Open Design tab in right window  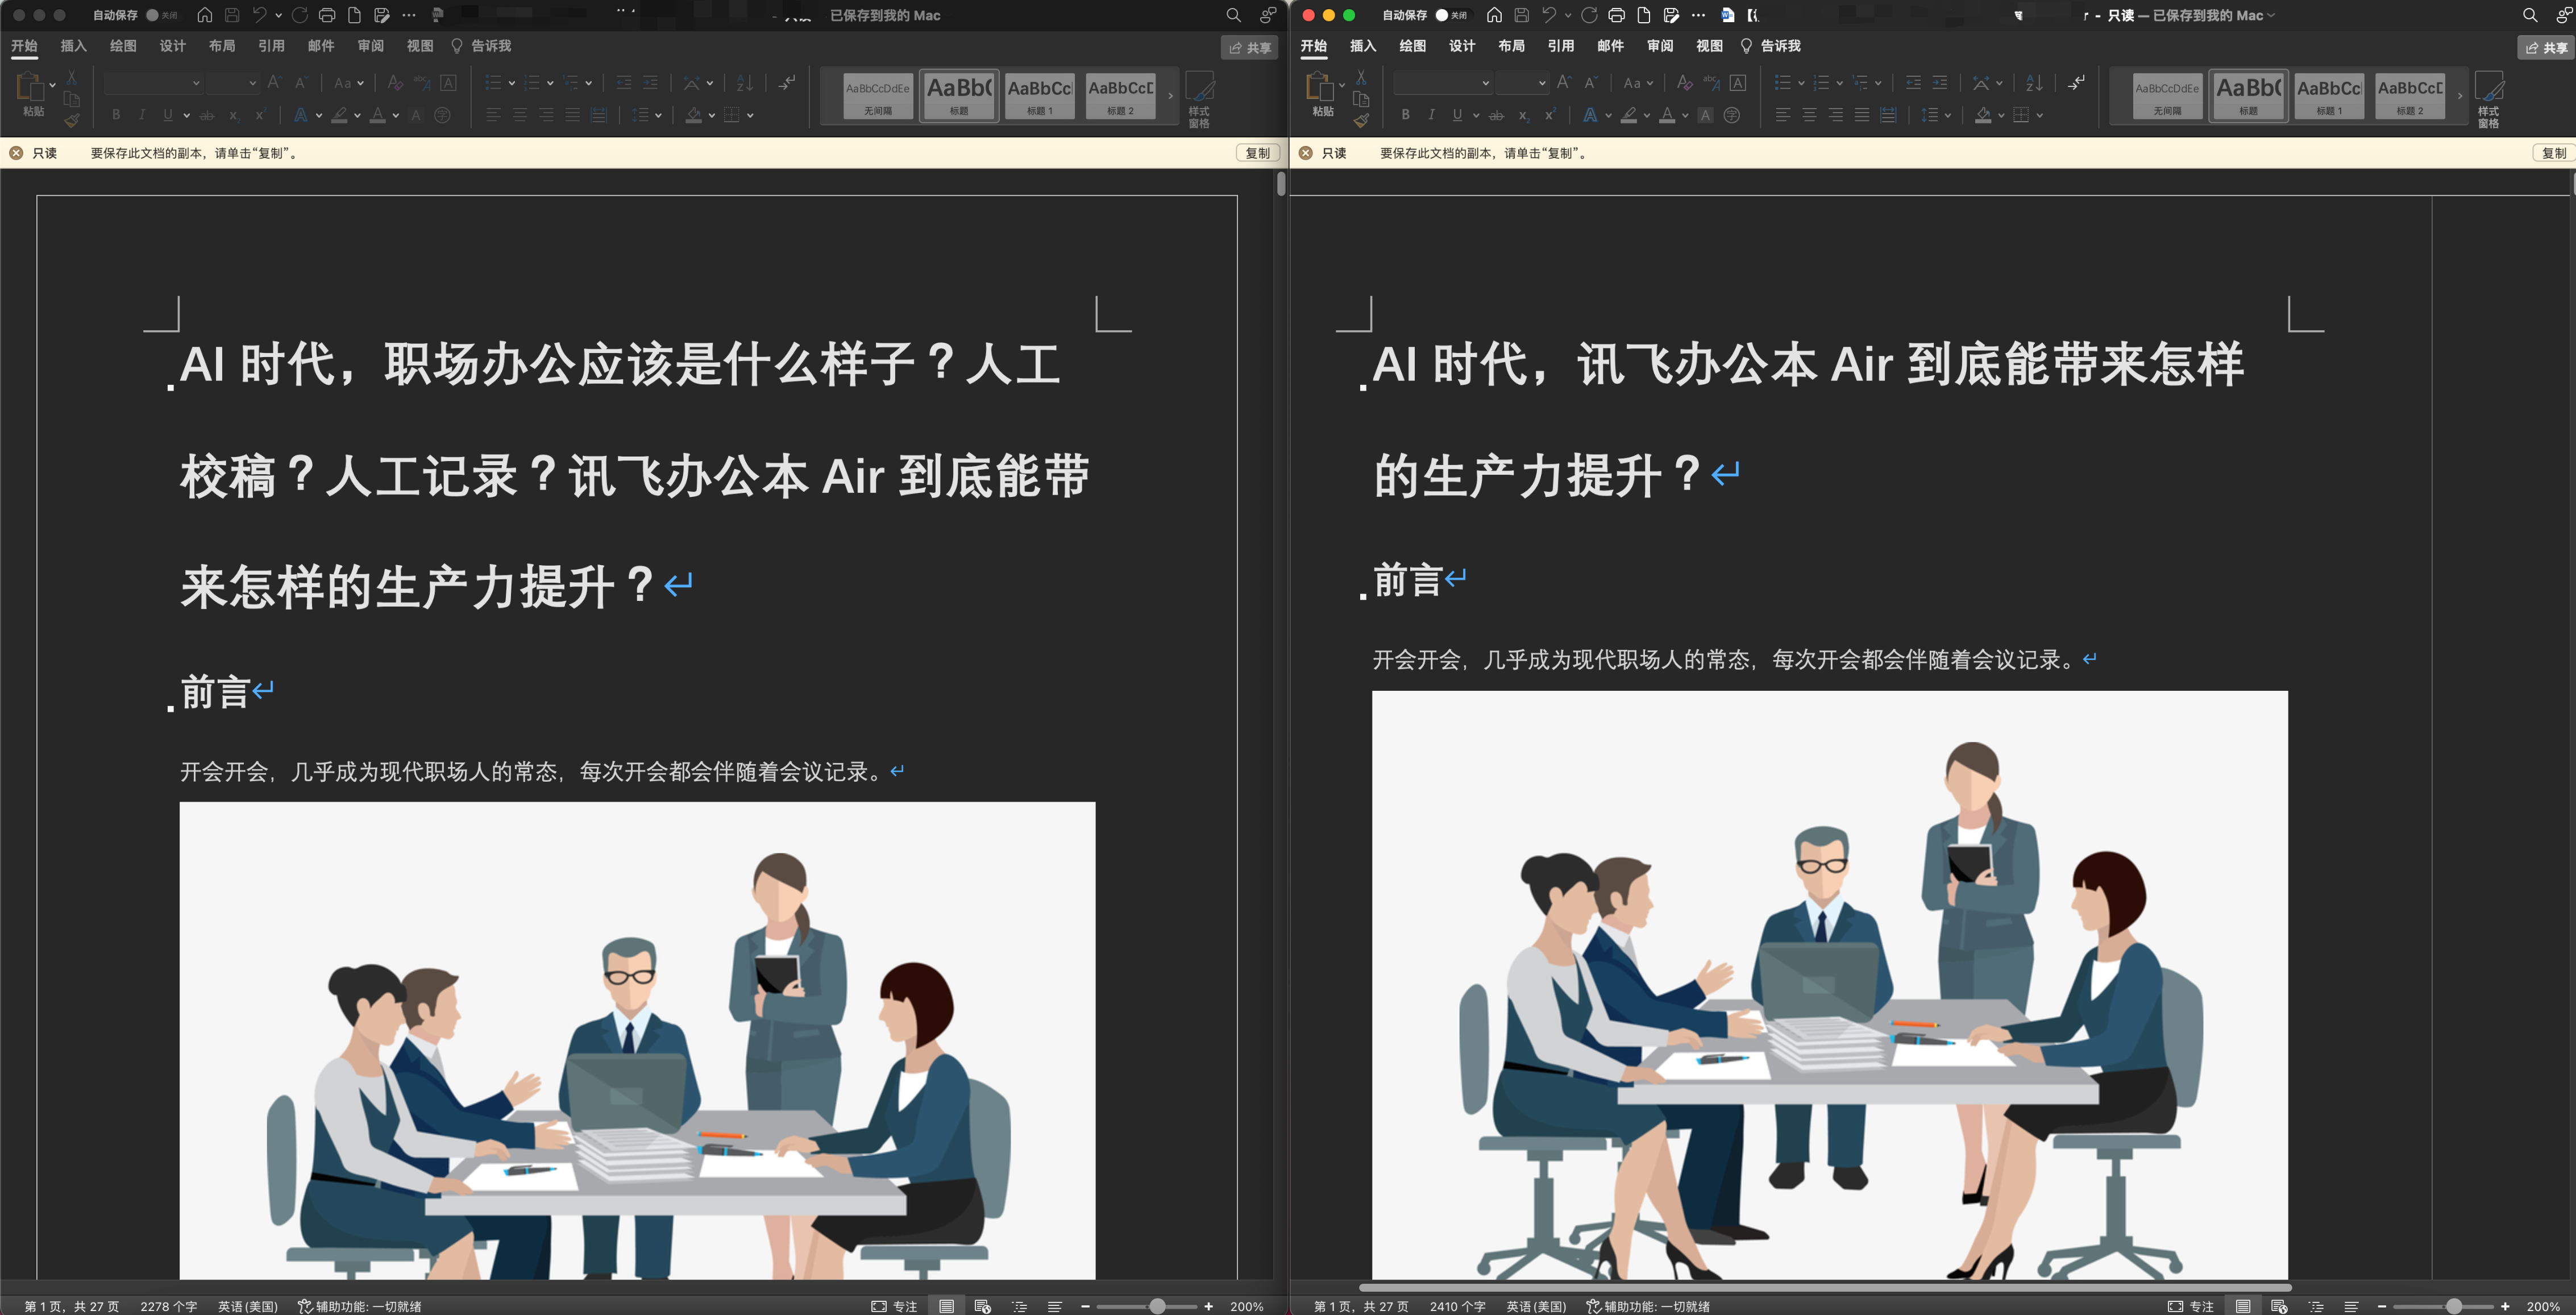pos(1462,46)
